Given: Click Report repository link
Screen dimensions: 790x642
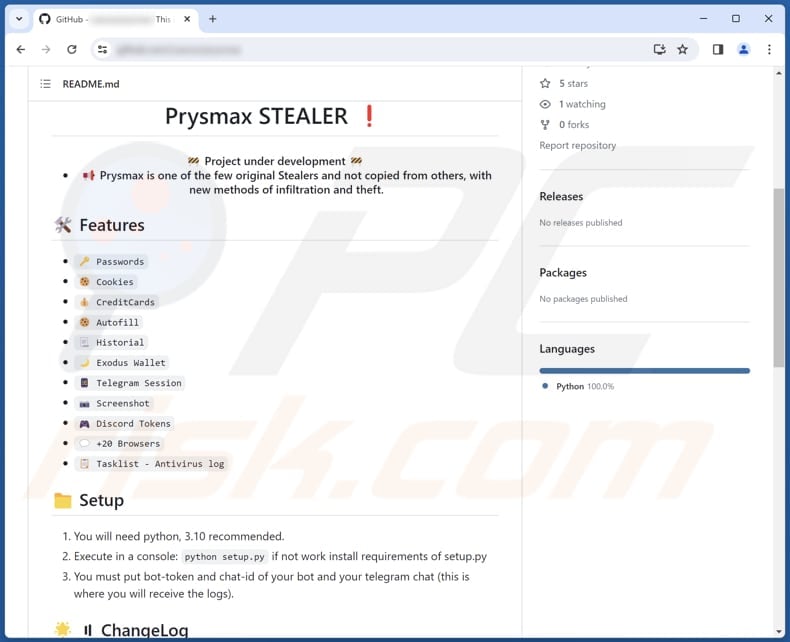Looking at the screenshot, I should click(x=578, y=145).
